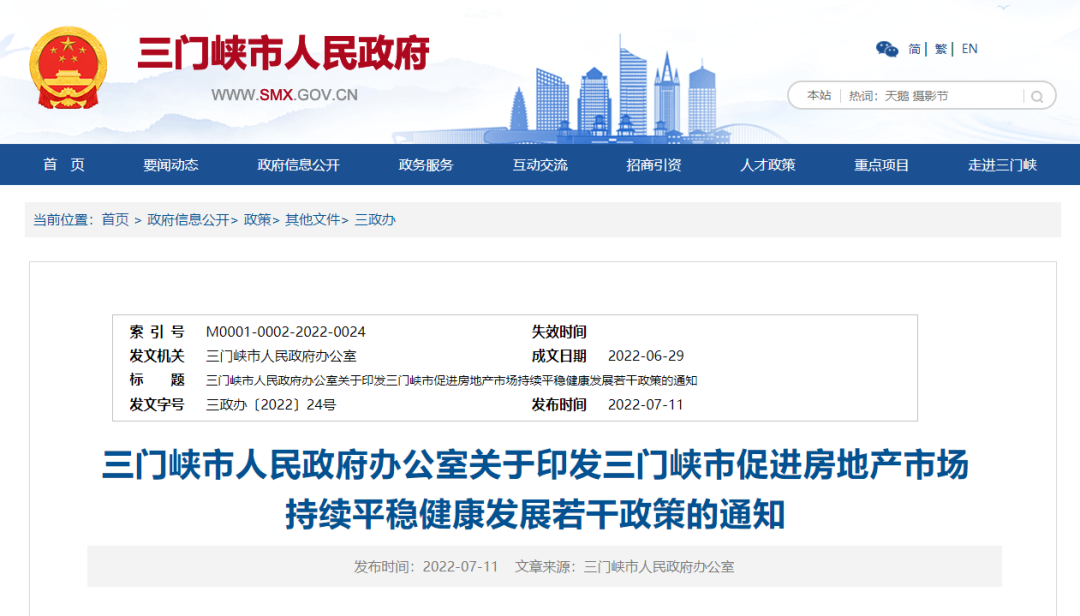This screenshot has height=616, width=1080.
Task: Open the 本站 search scope selector
Action: (819, 96)
